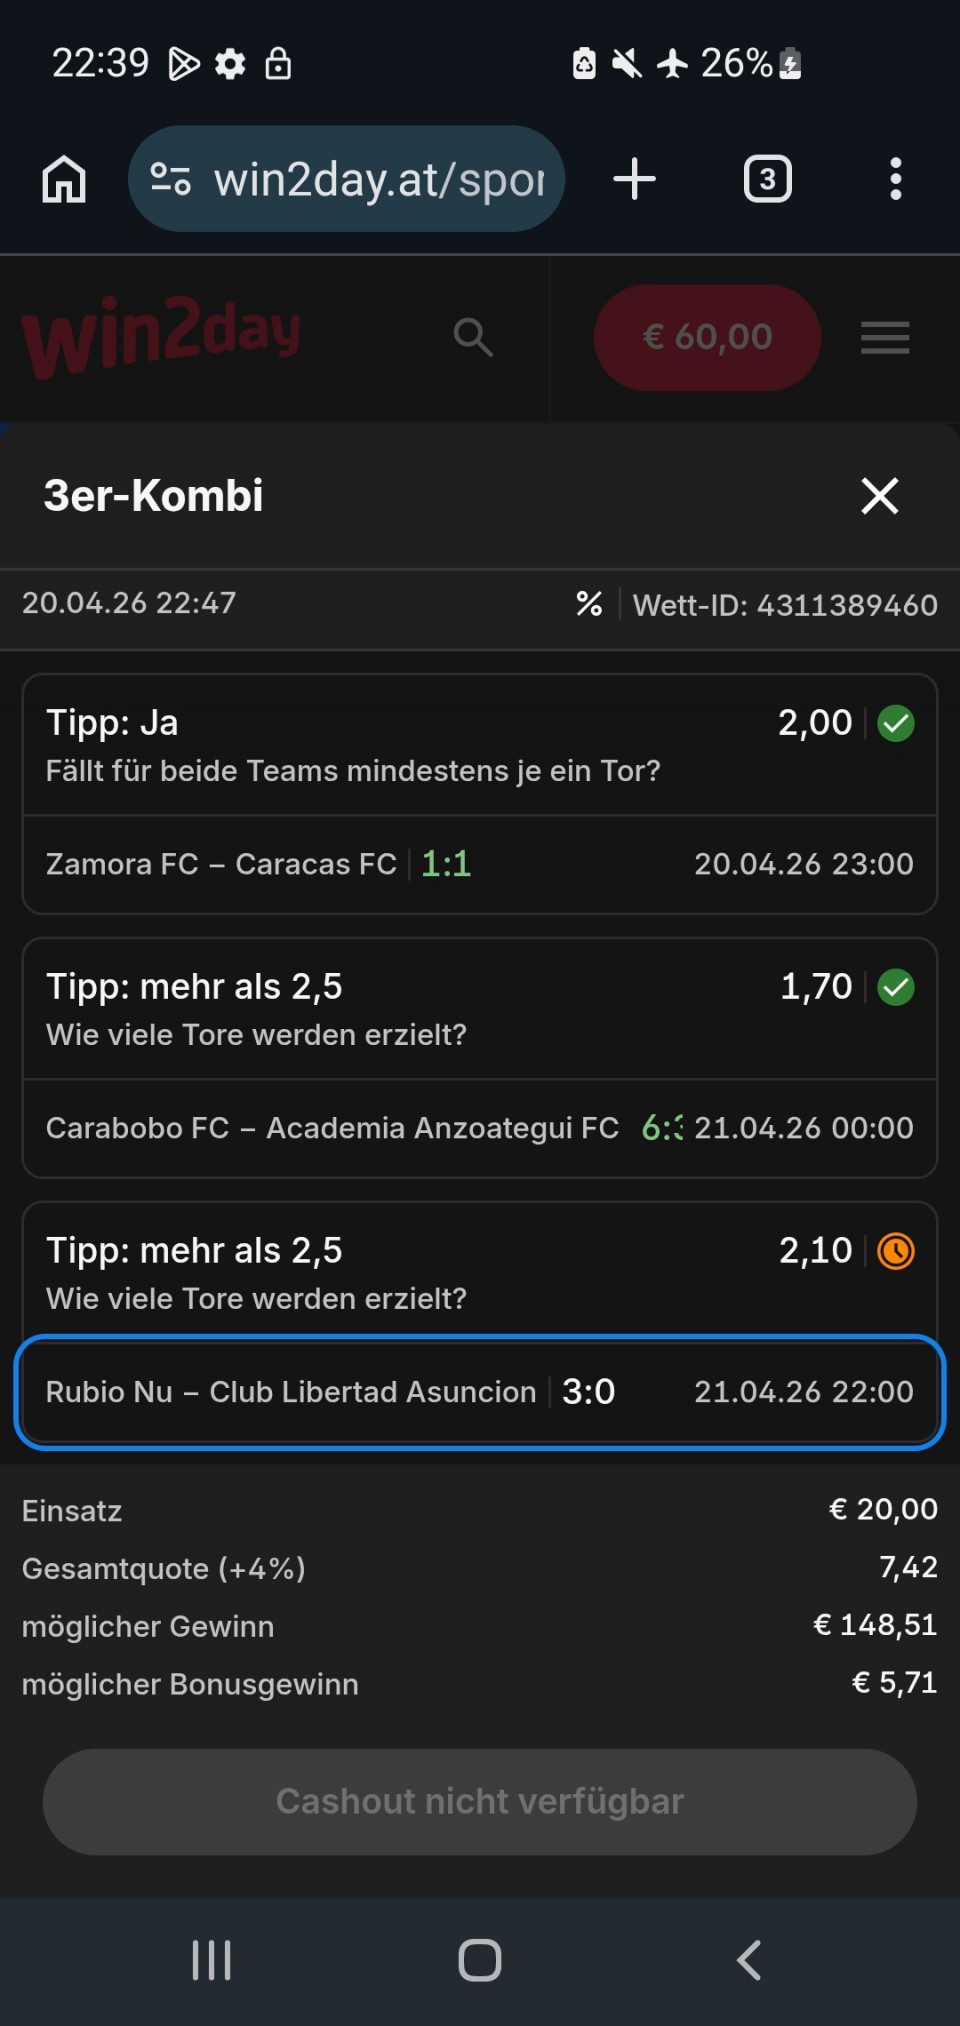Viewport: 960px width, 2026px height.
Task: Close the 3er-Kombi bet details
Action: click(880, 495)
